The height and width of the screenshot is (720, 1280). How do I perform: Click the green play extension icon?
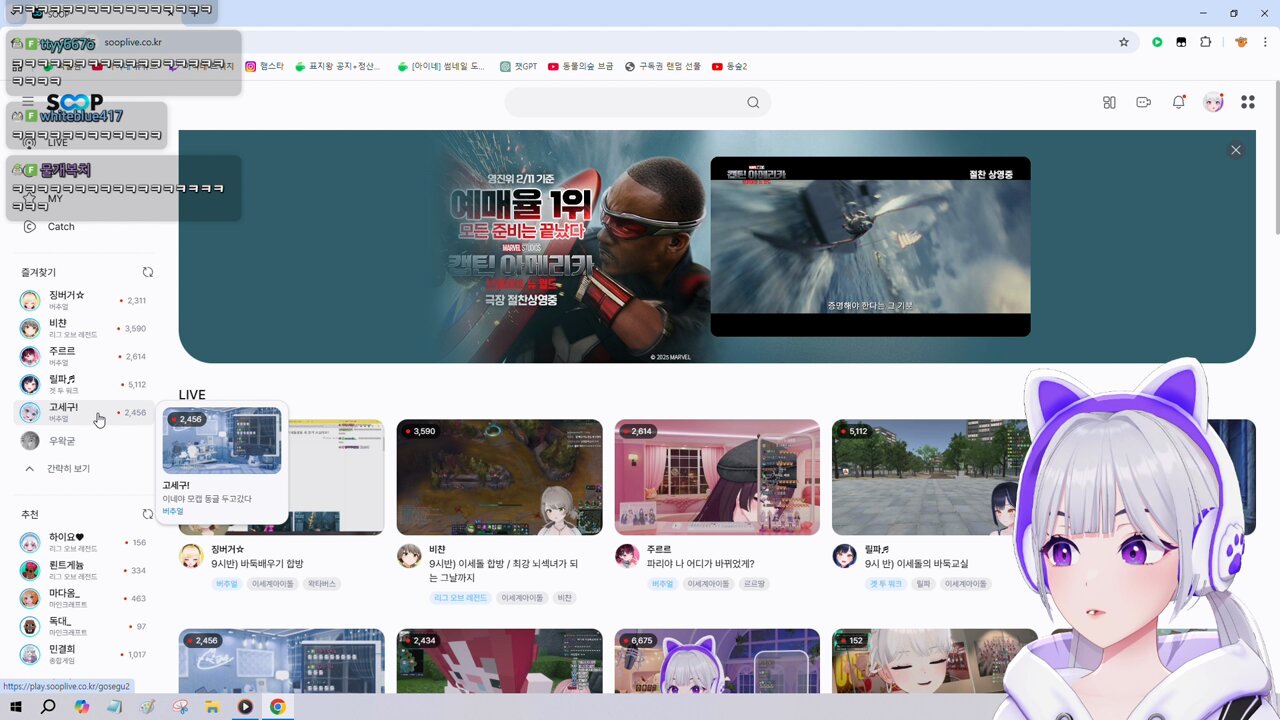point(1157,42)
